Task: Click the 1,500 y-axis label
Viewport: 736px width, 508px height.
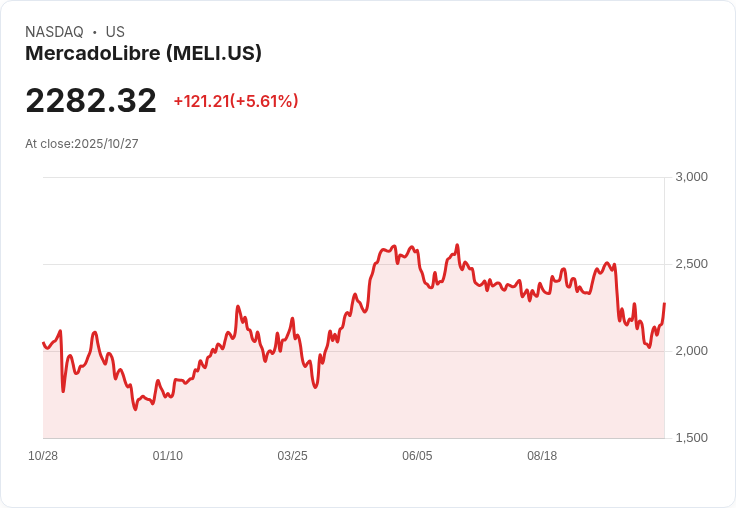Action: click(691, 438)
